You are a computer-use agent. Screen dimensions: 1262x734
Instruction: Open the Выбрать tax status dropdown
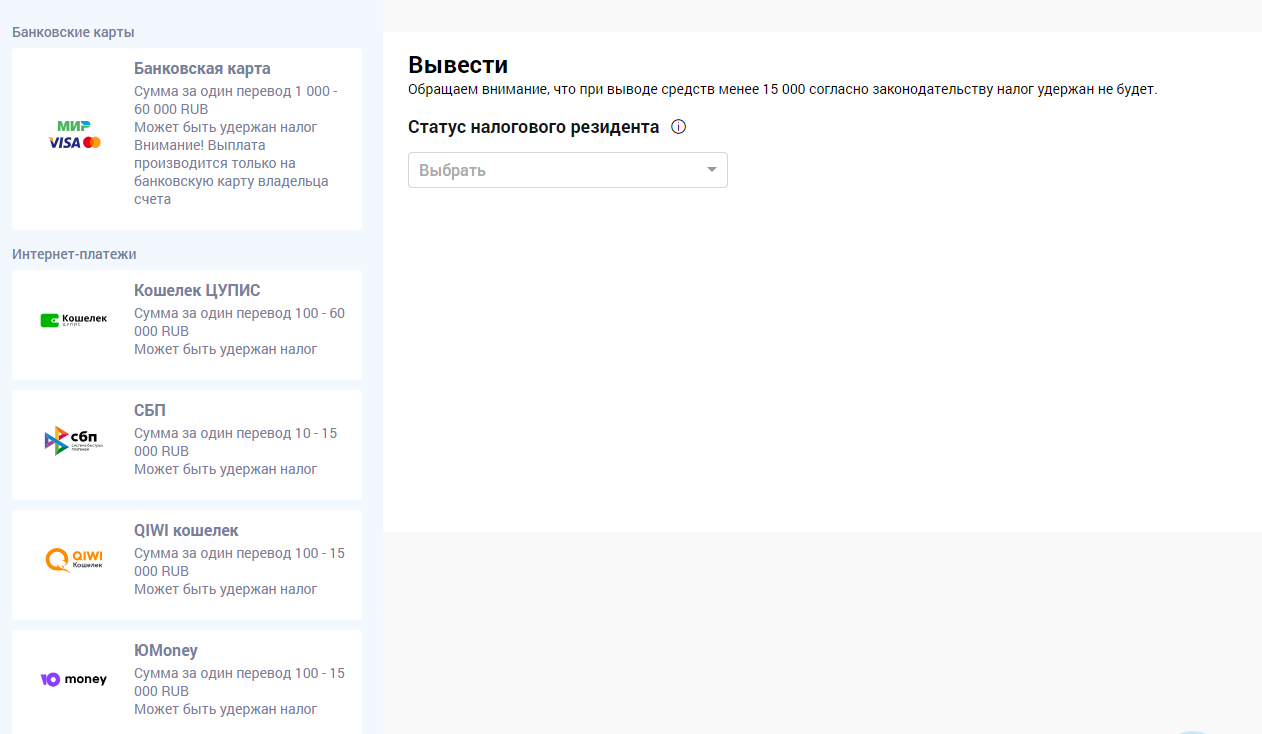coord(567,170)
